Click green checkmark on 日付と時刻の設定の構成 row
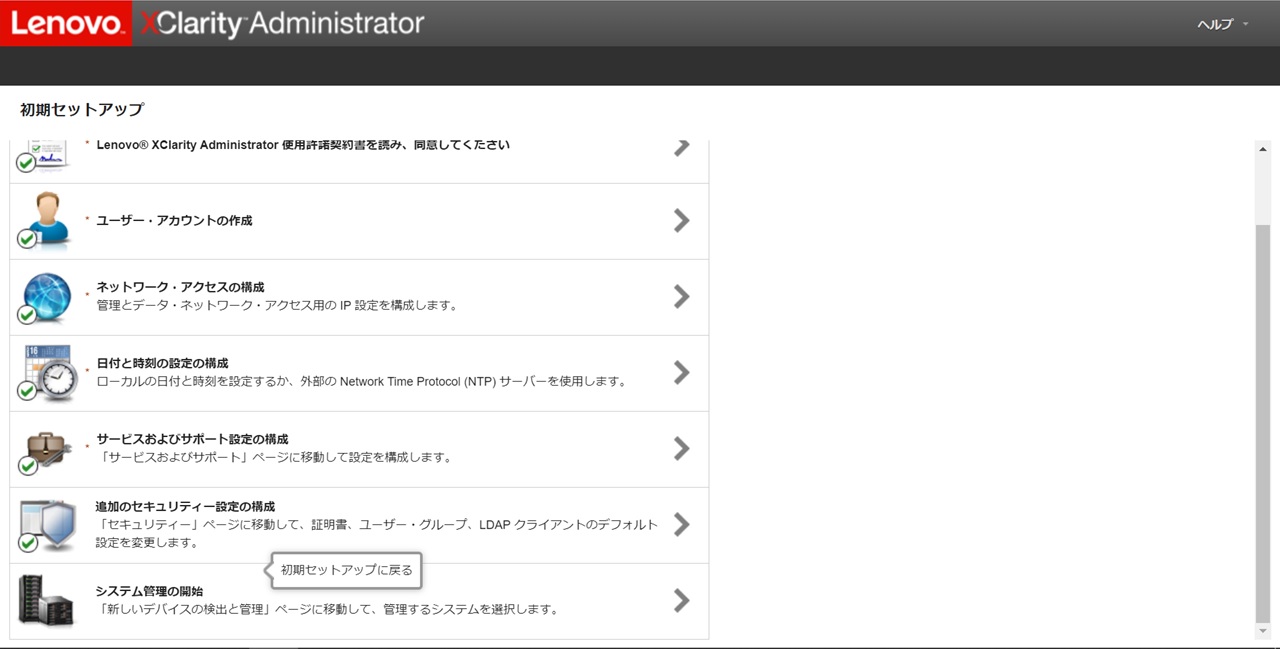1280x649 pixels. tap(27, 390)
